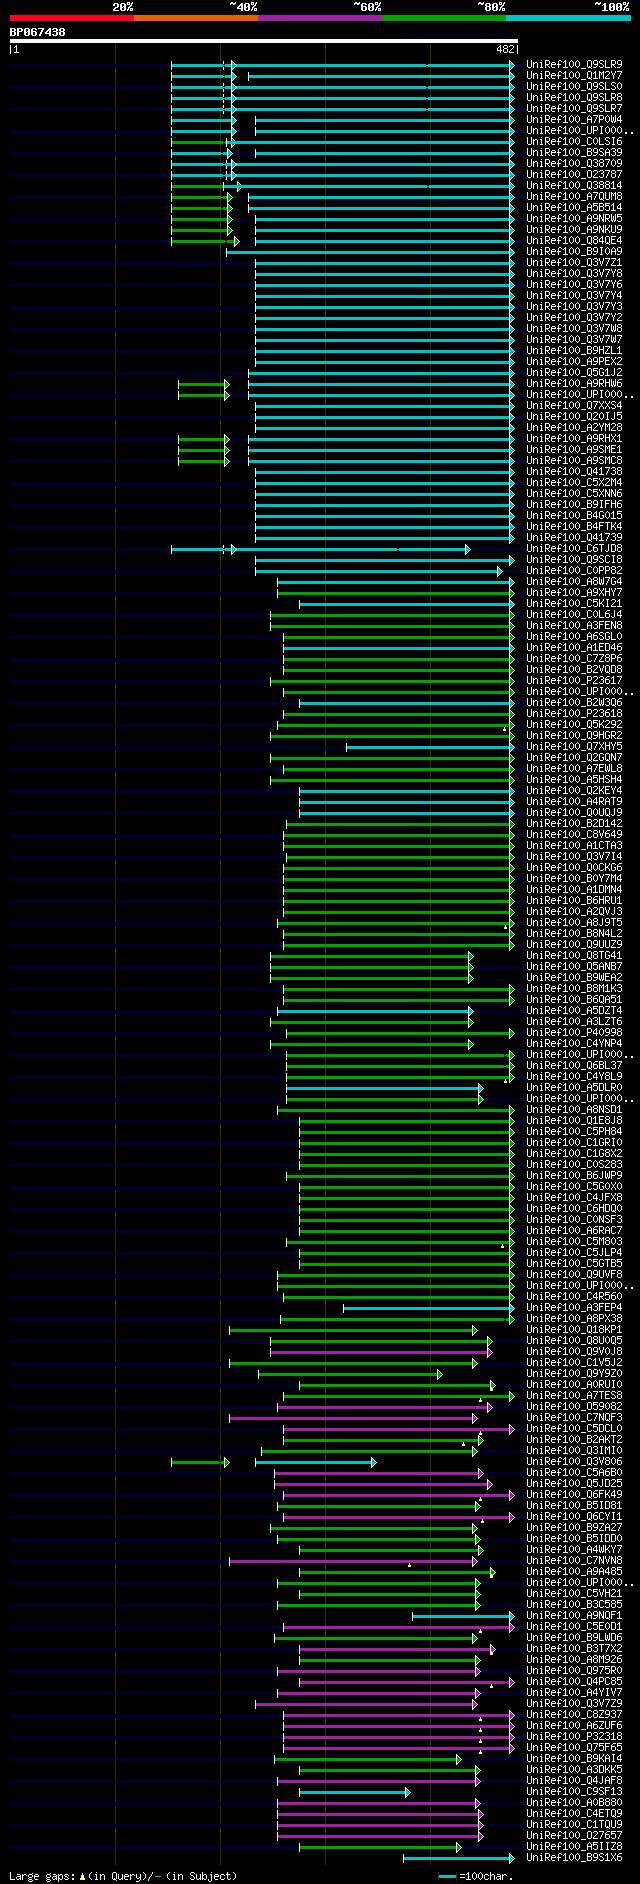Click label UniRef100_A9NQF1
640x1884 pixels.
click(x=574, y=1615)
